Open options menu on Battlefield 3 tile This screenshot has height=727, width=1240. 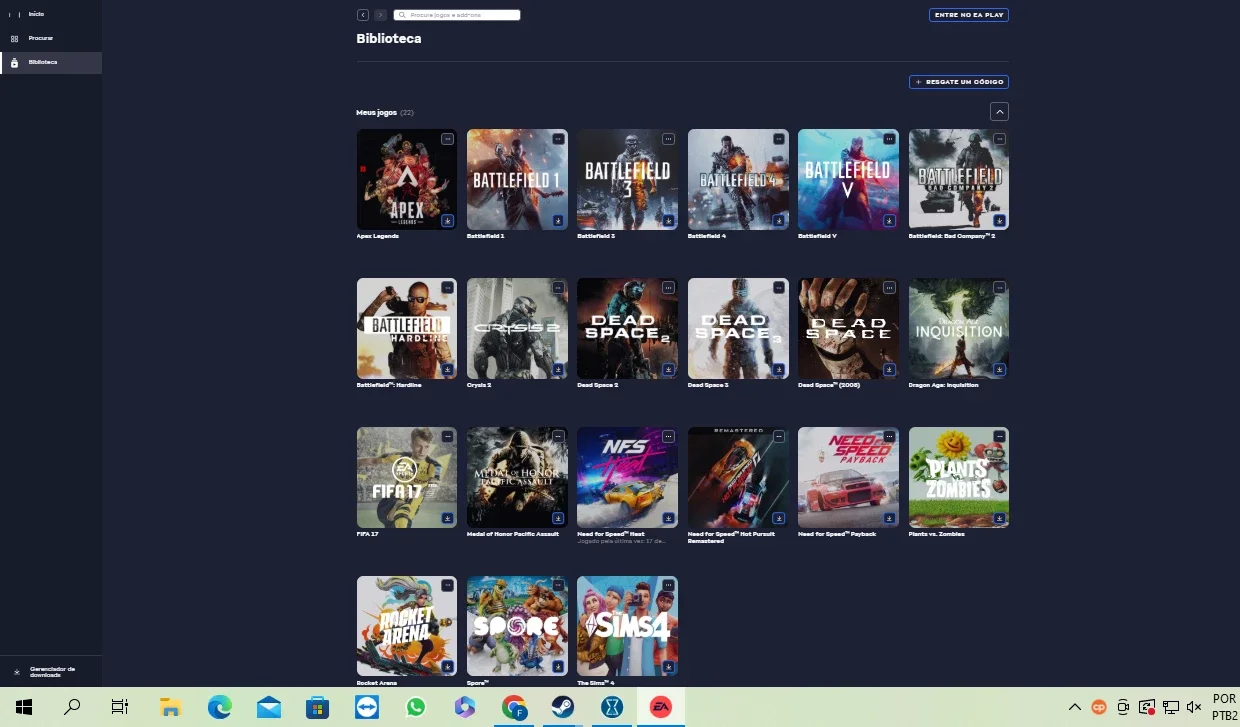(668, 139)
